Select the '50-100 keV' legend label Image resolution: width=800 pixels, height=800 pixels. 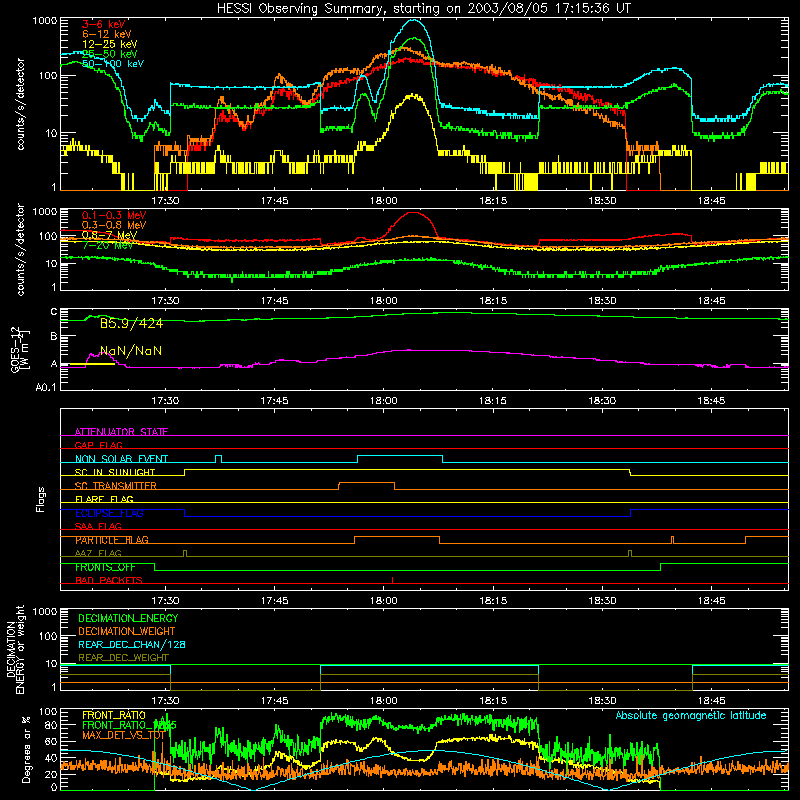point(113,64)
